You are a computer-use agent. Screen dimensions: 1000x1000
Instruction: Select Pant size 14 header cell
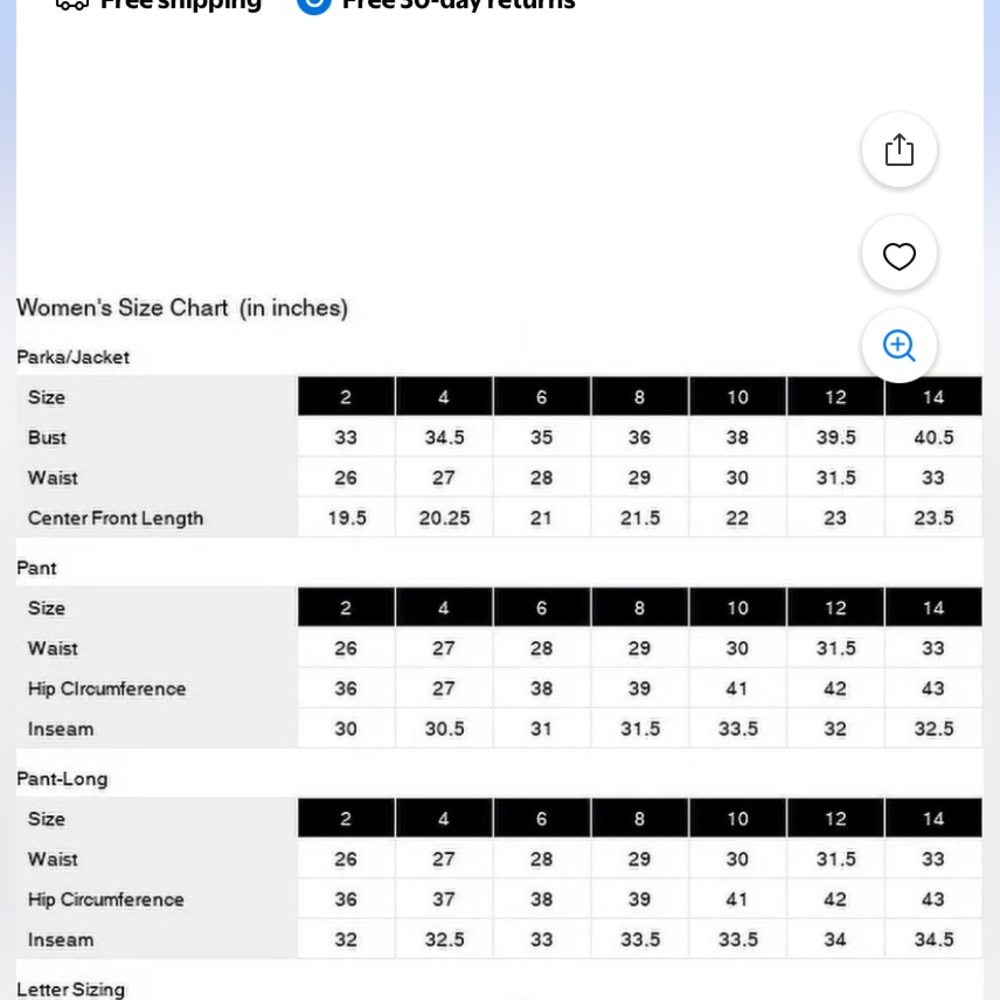point(933,607)
